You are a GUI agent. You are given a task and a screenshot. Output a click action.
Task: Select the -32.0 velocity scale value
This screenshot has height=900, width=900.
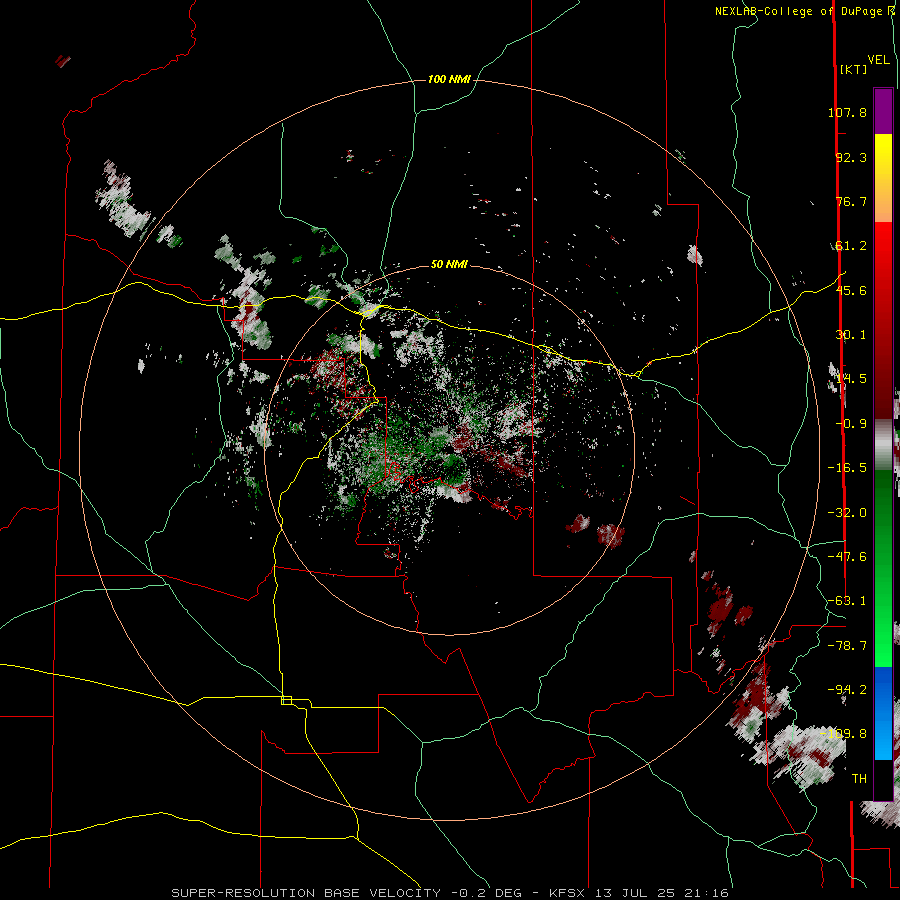(x=847, y=513)
